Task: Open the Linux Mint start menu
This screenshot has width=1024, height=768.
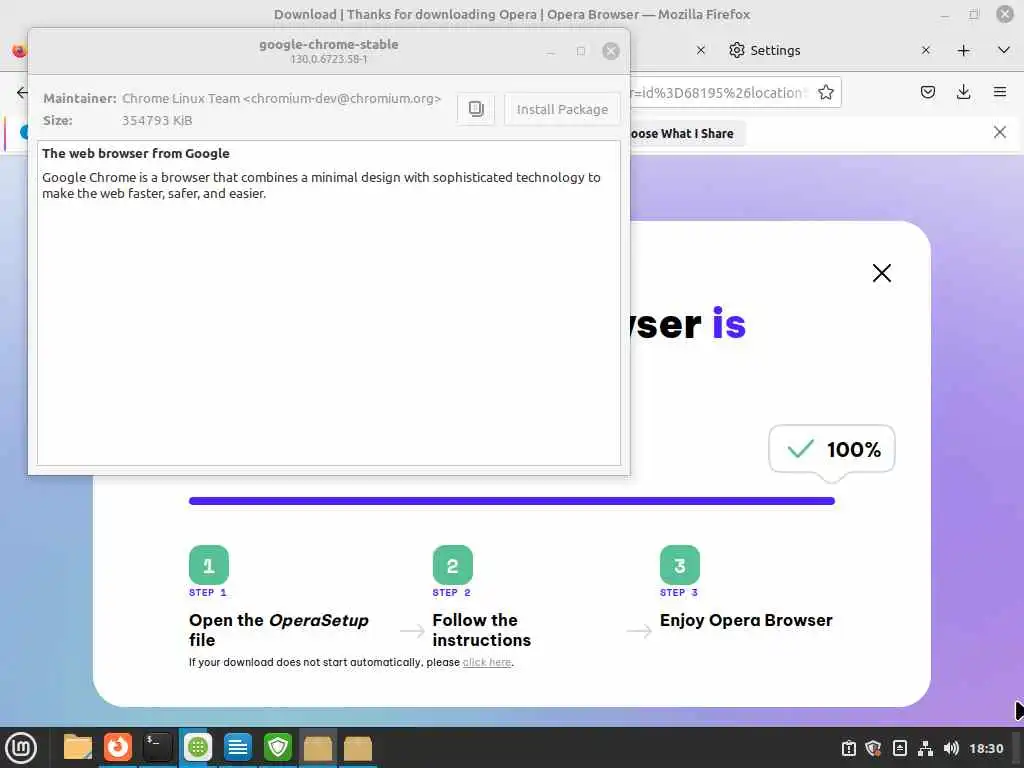Action: (x=21, y=748)
